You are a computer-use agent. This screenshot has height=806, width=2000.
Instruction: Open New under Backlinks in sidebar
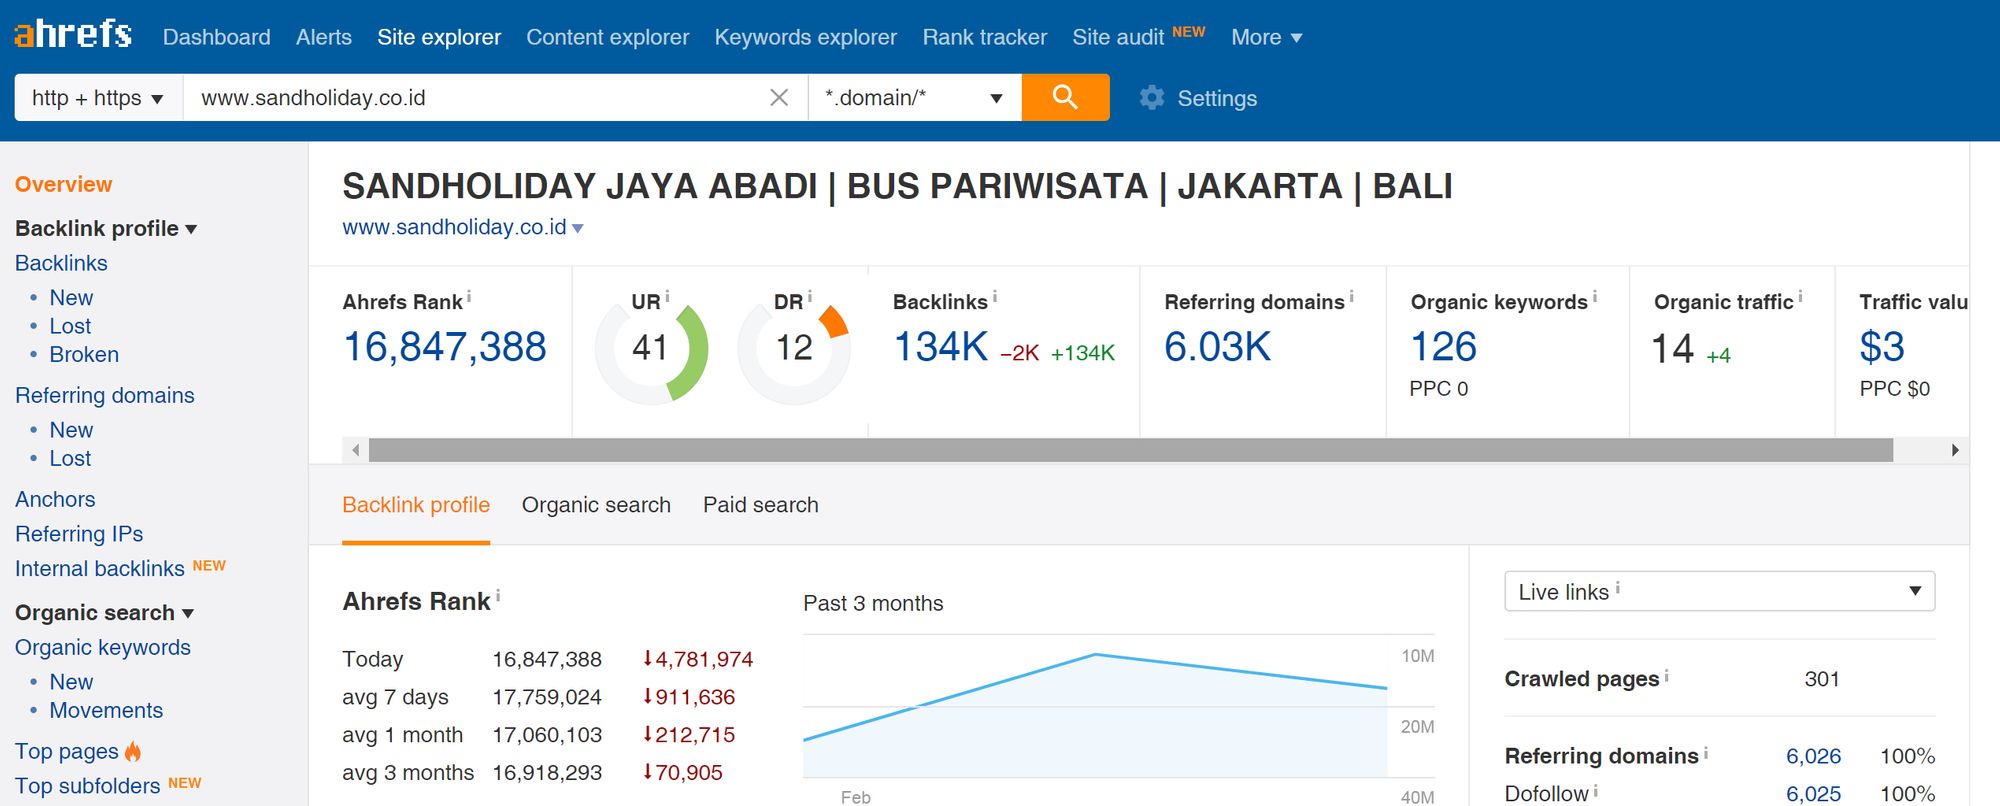coord(71,298)
